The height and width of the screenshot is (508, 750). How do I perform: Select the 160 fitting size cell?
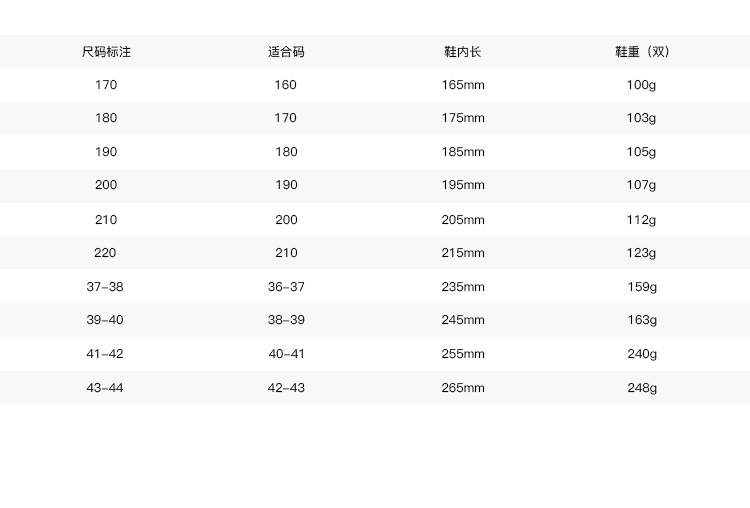(286, 85)
